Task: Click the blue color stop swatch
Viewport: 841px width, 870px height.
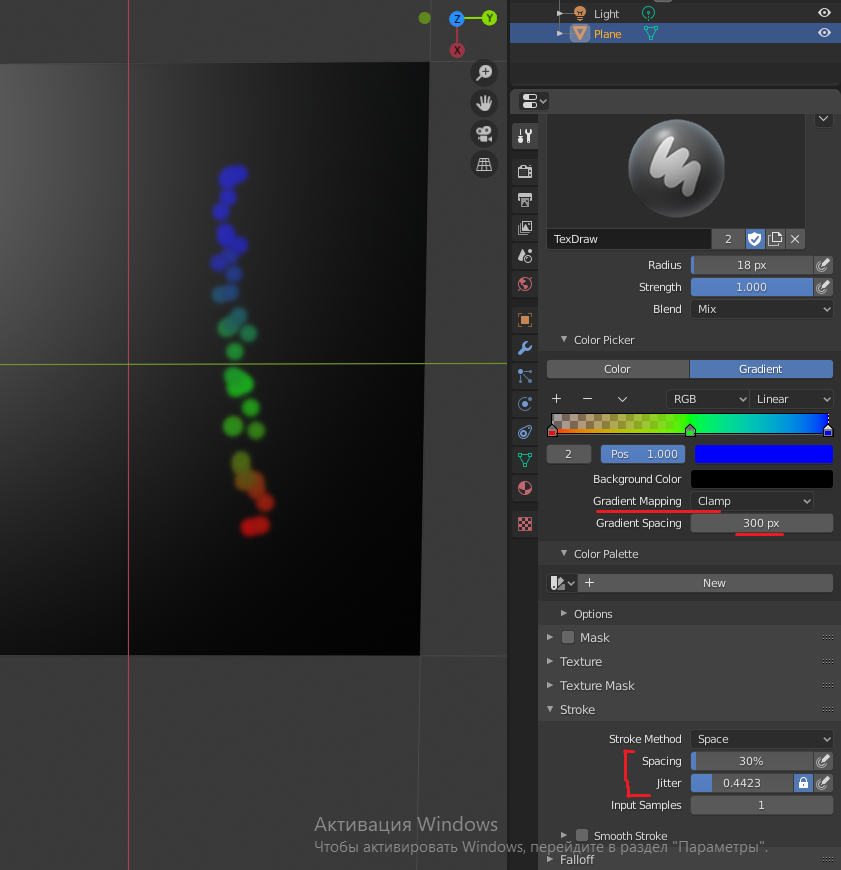Action: coord(764,454)
